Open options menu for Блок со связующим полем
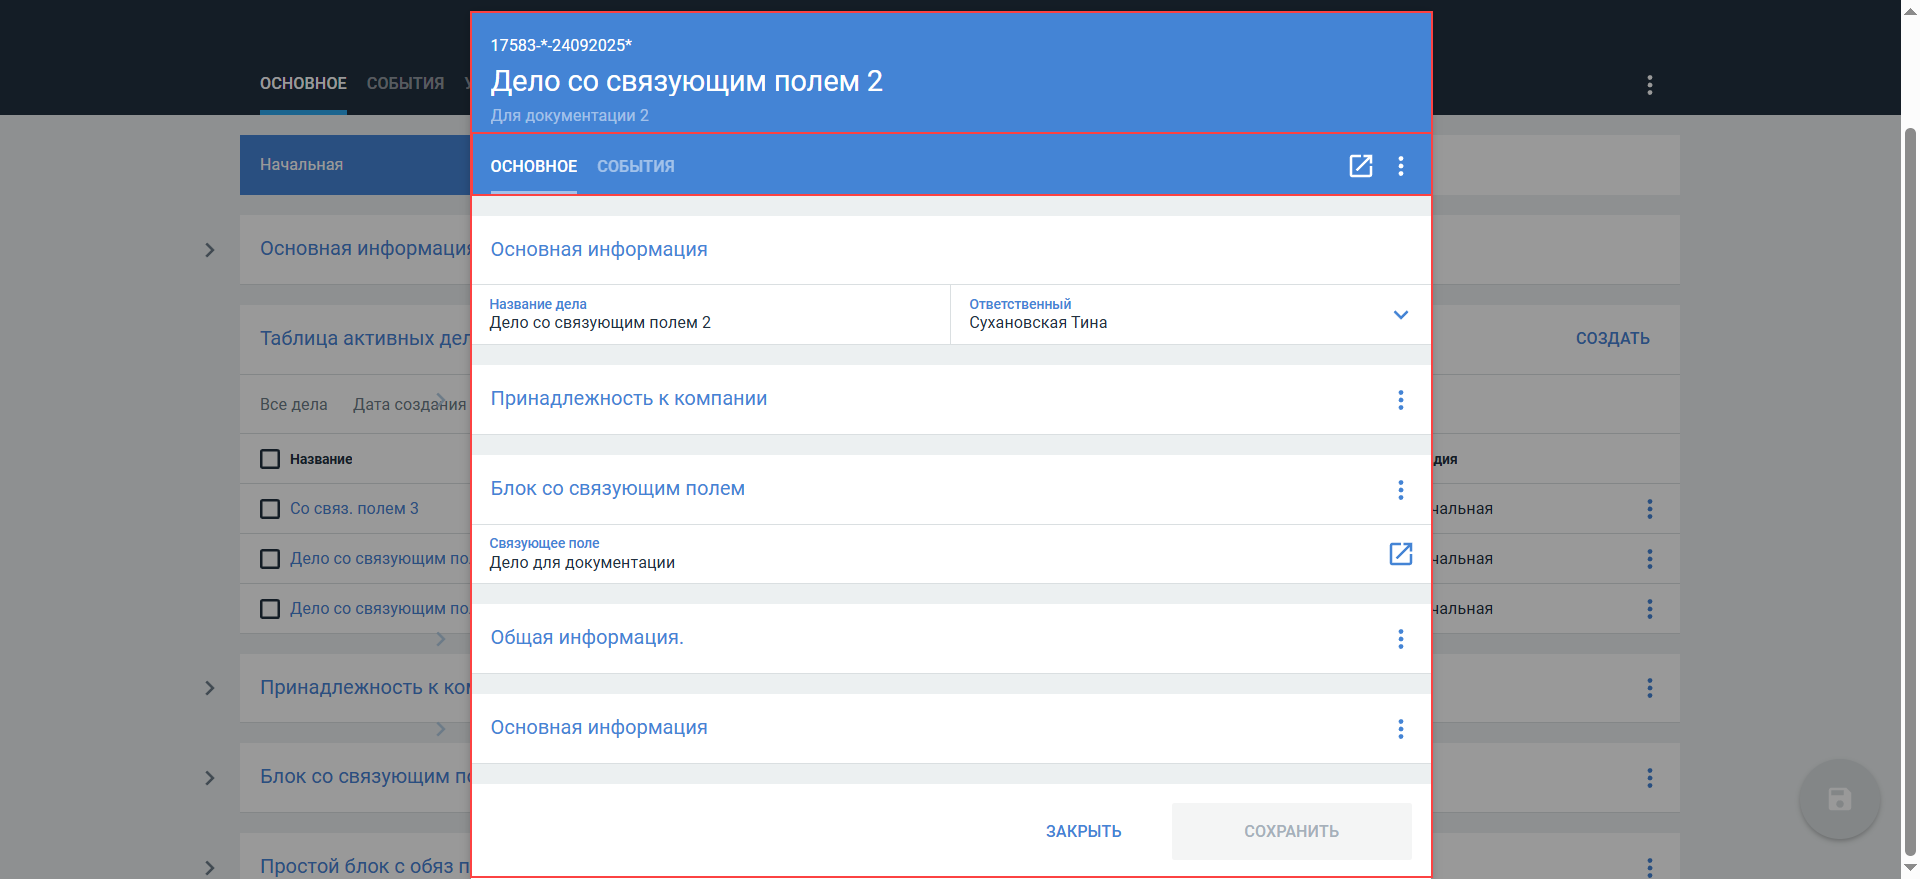1920x879 pixels. pyautogui.click(x=1400, y=490)
